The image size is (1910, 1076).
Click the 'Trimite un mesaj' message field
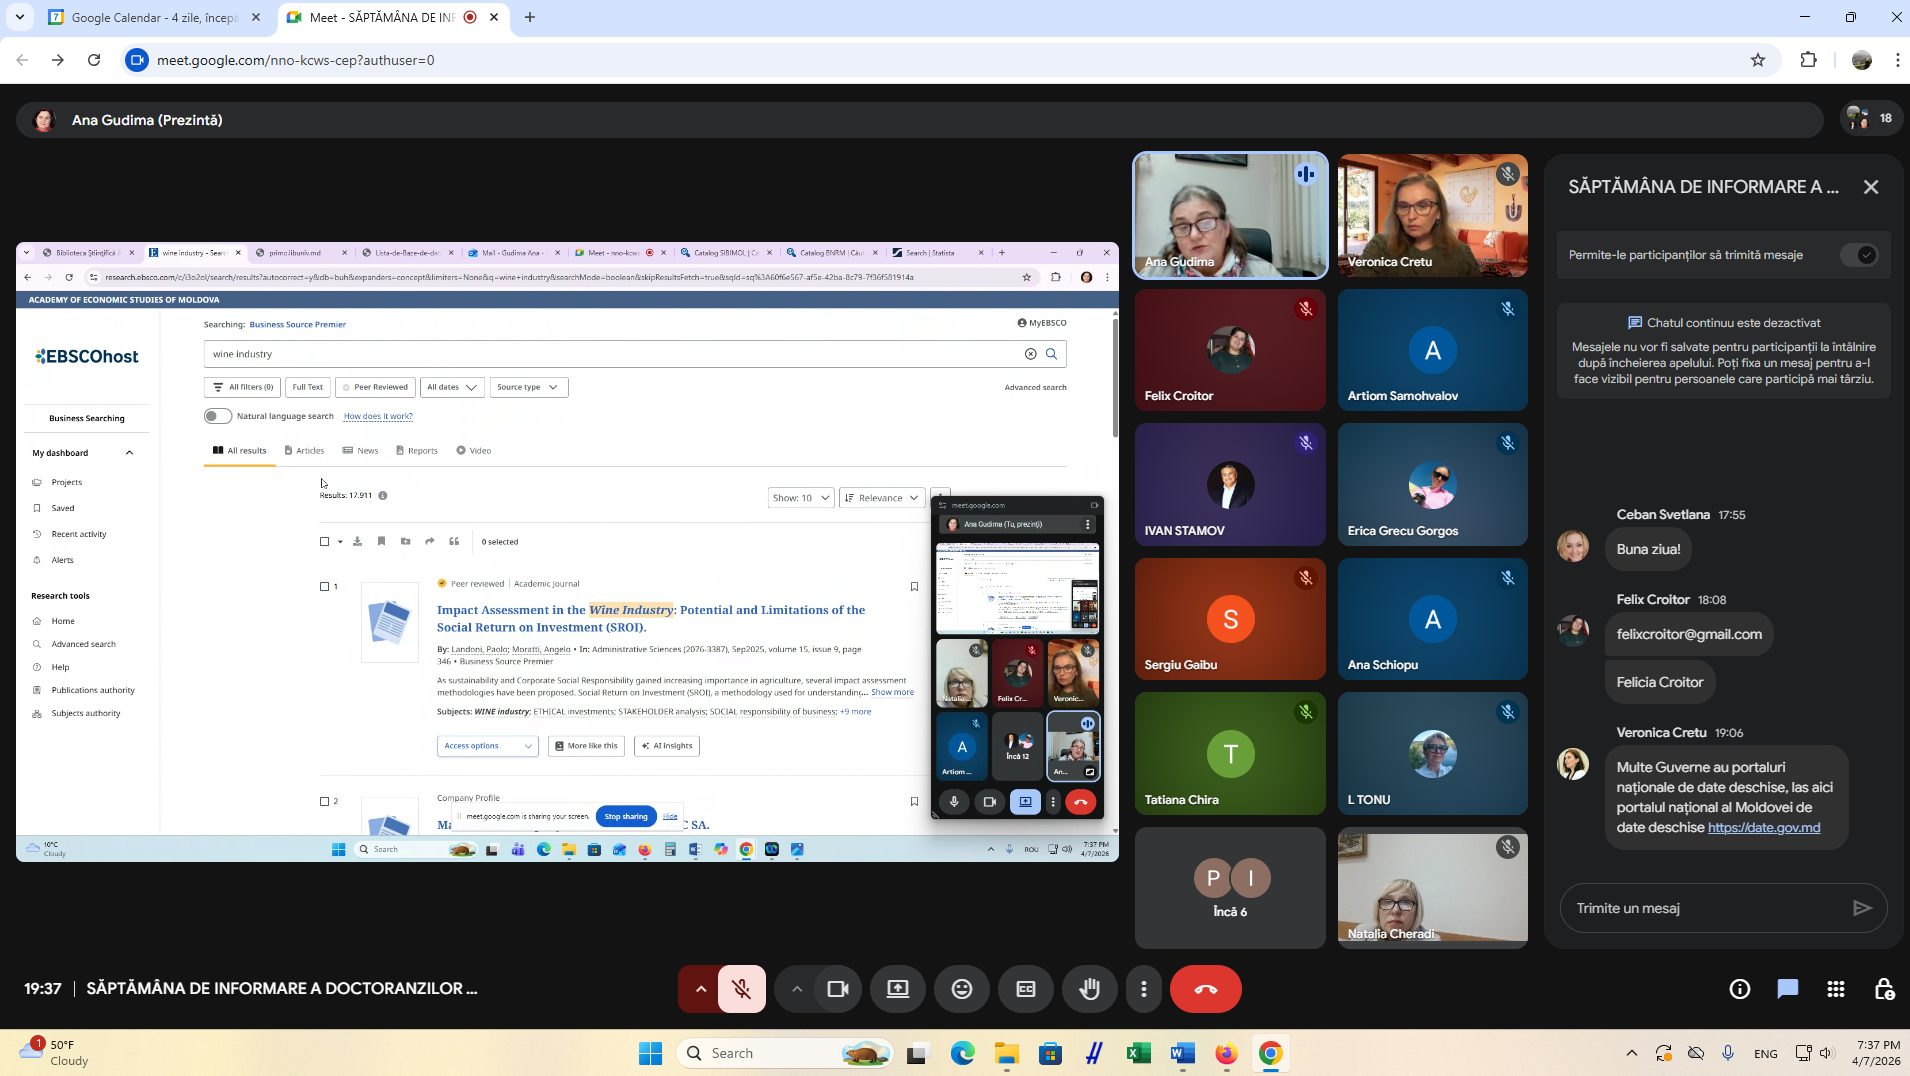(x=1705, y=908)
